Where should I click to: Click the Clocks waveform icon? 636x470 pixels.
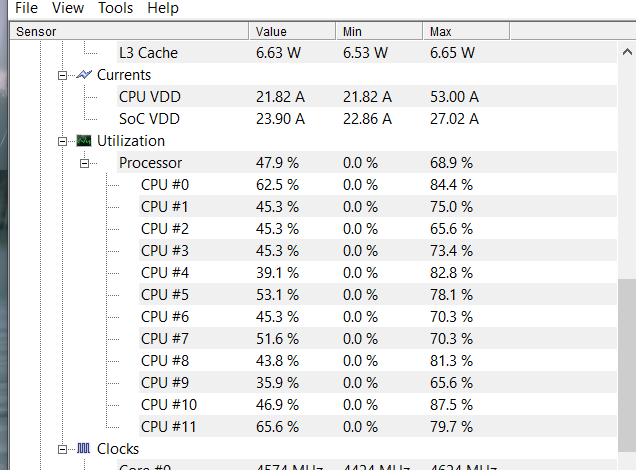pos(84,449)
